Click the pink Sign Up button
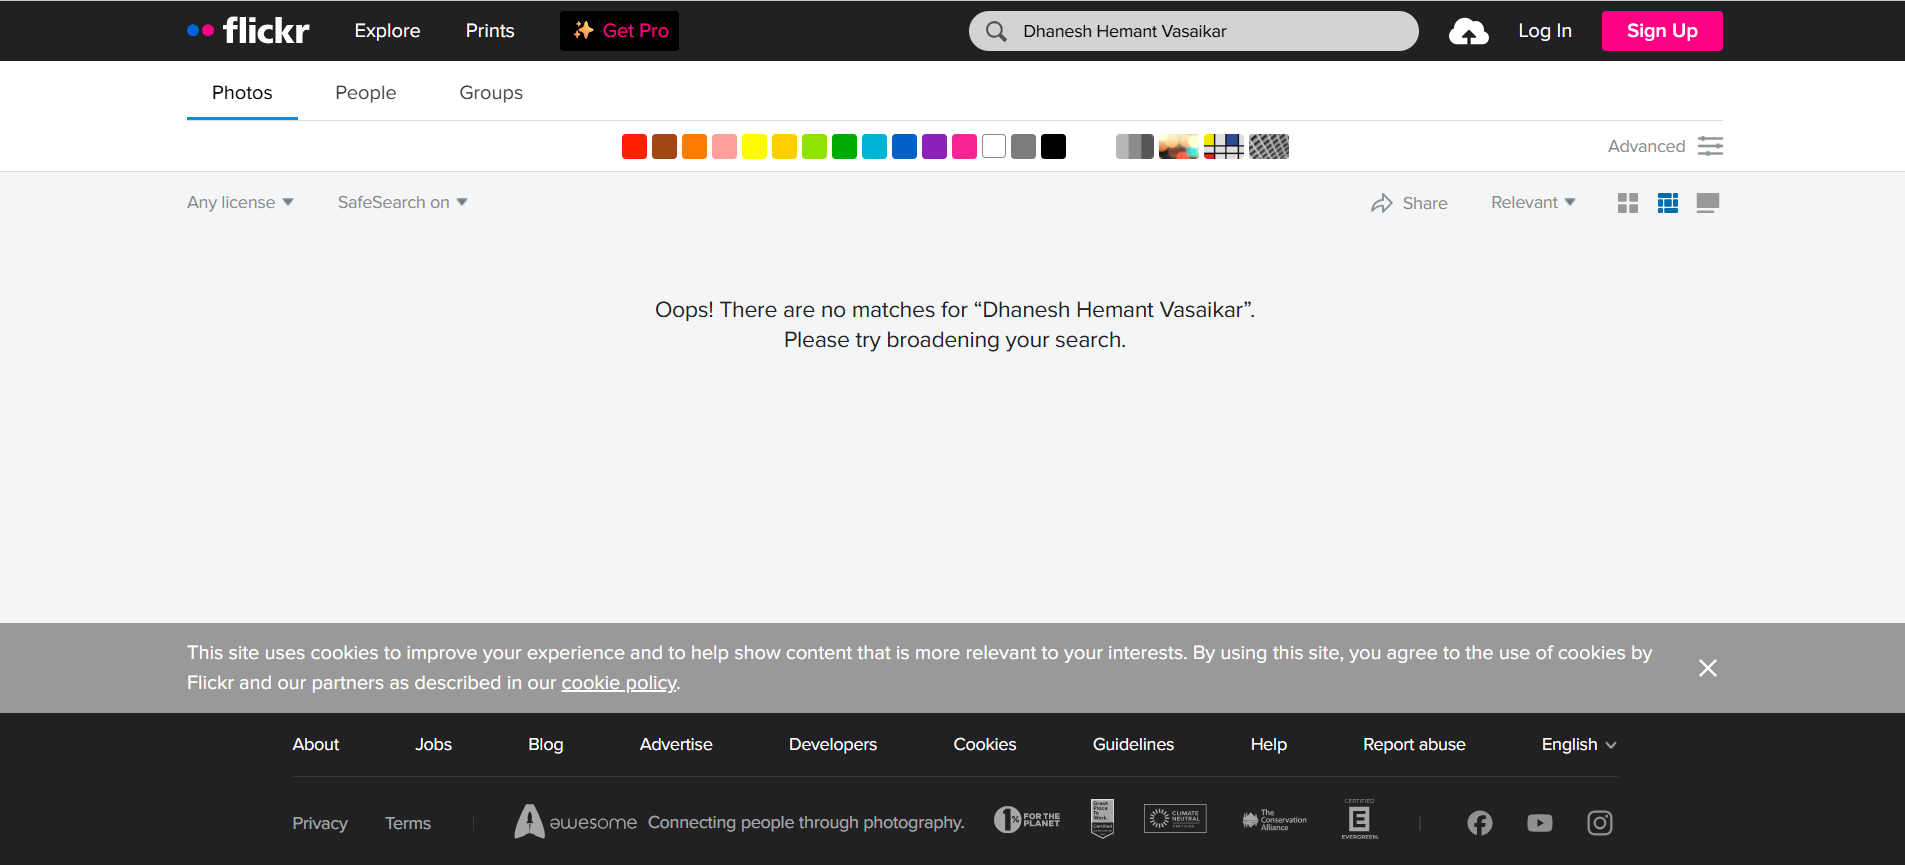The width and height of the screenshot is (1905, 865). (1662, 31)
